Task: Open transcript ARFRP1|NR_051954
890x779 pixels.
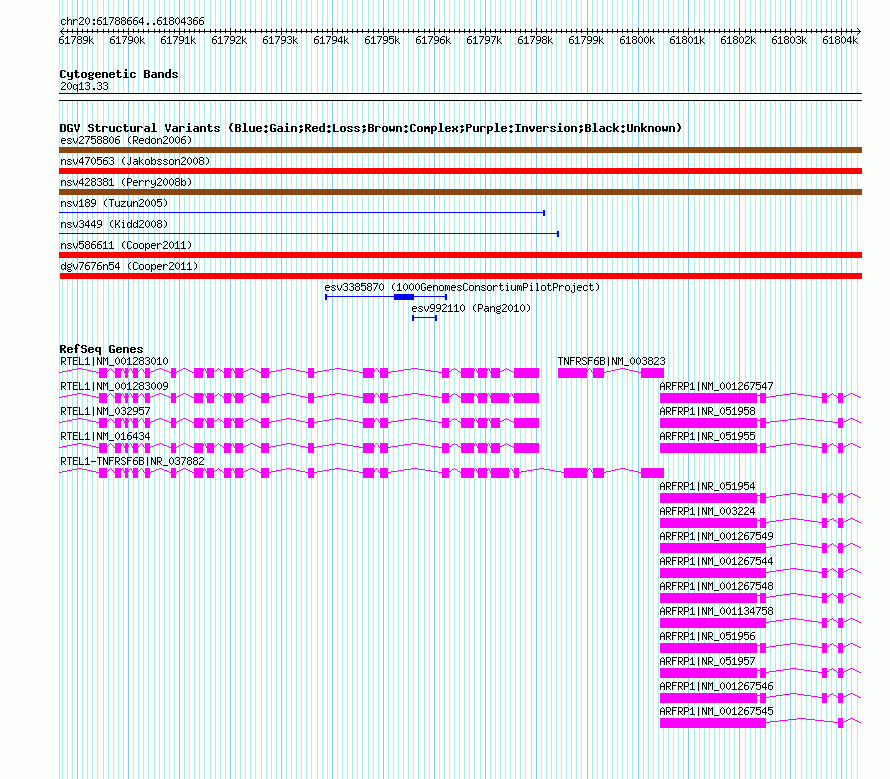Action: [x=707, y=486]
